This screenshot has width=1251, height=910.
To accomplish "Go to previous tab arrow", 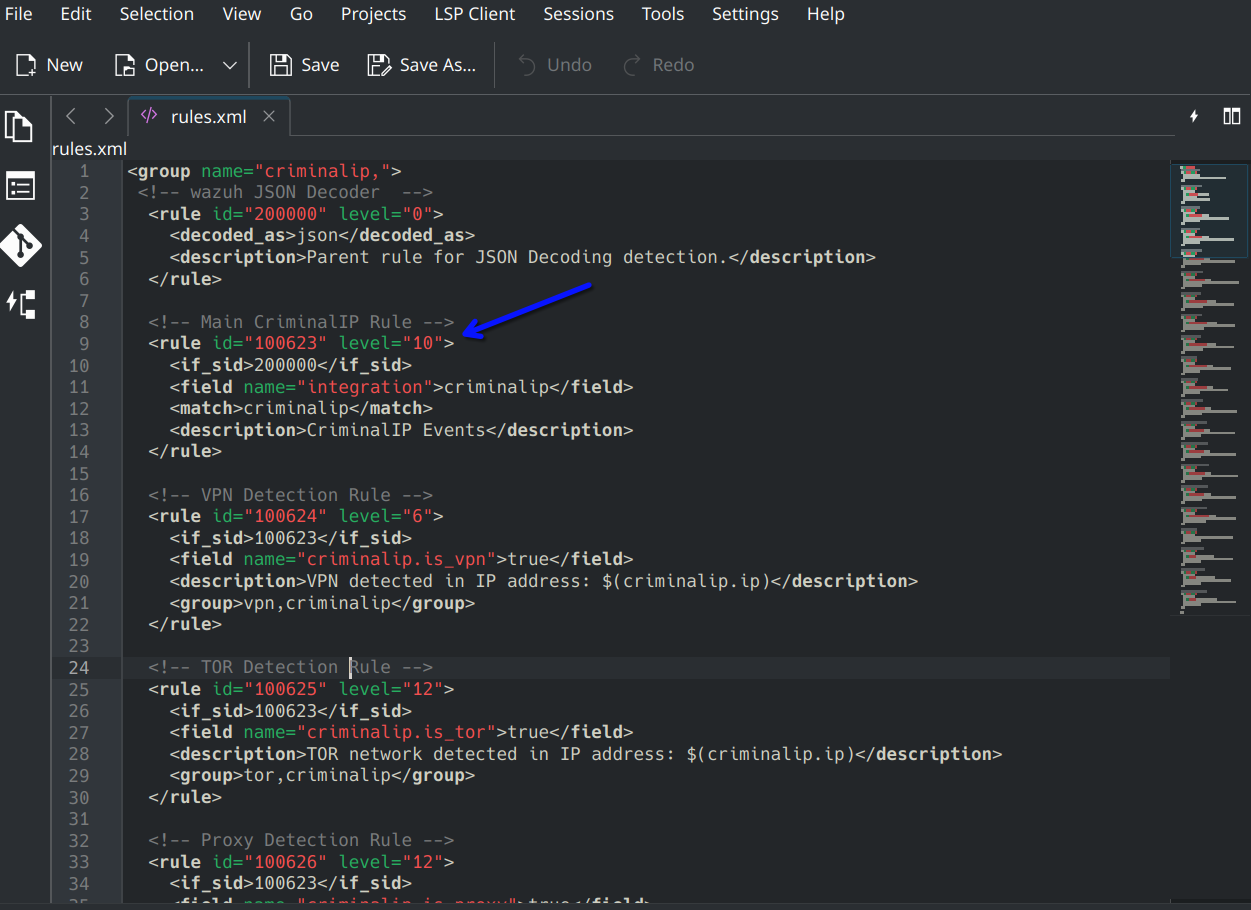I will [71, 117].
